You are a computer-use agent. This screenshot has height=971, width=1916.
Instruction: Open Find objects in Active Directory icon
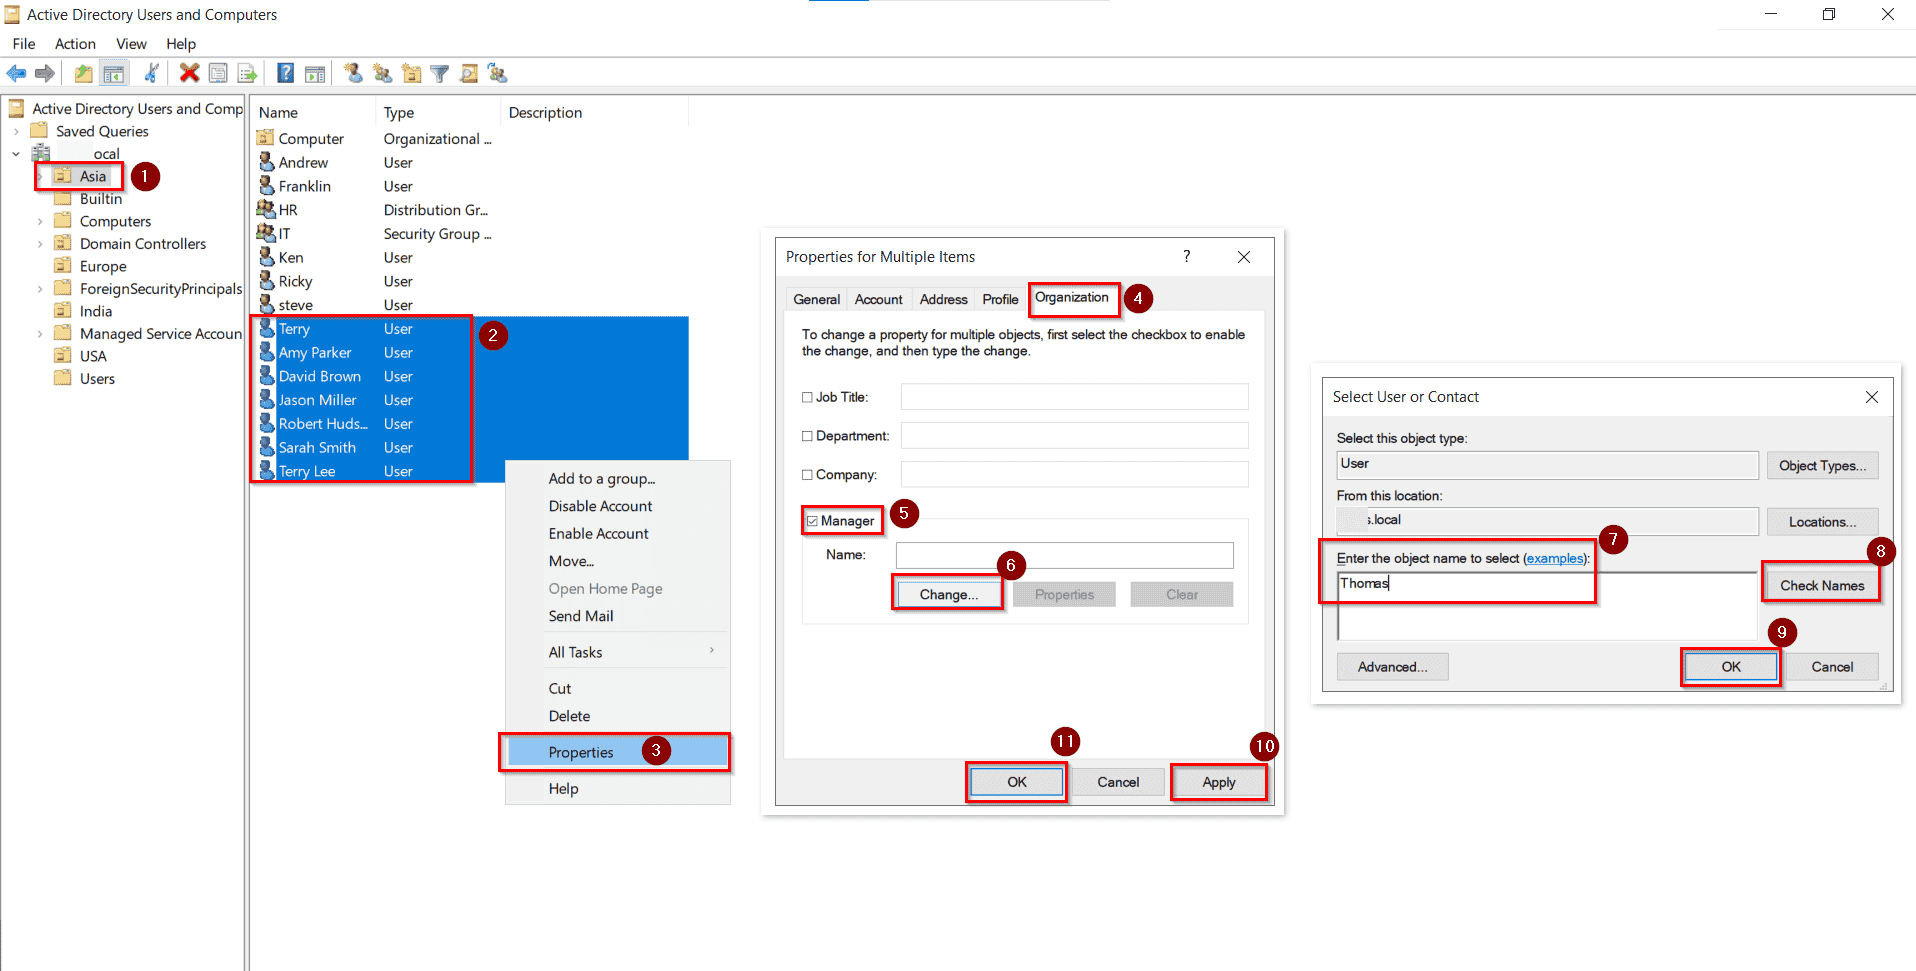click(468, 73)
